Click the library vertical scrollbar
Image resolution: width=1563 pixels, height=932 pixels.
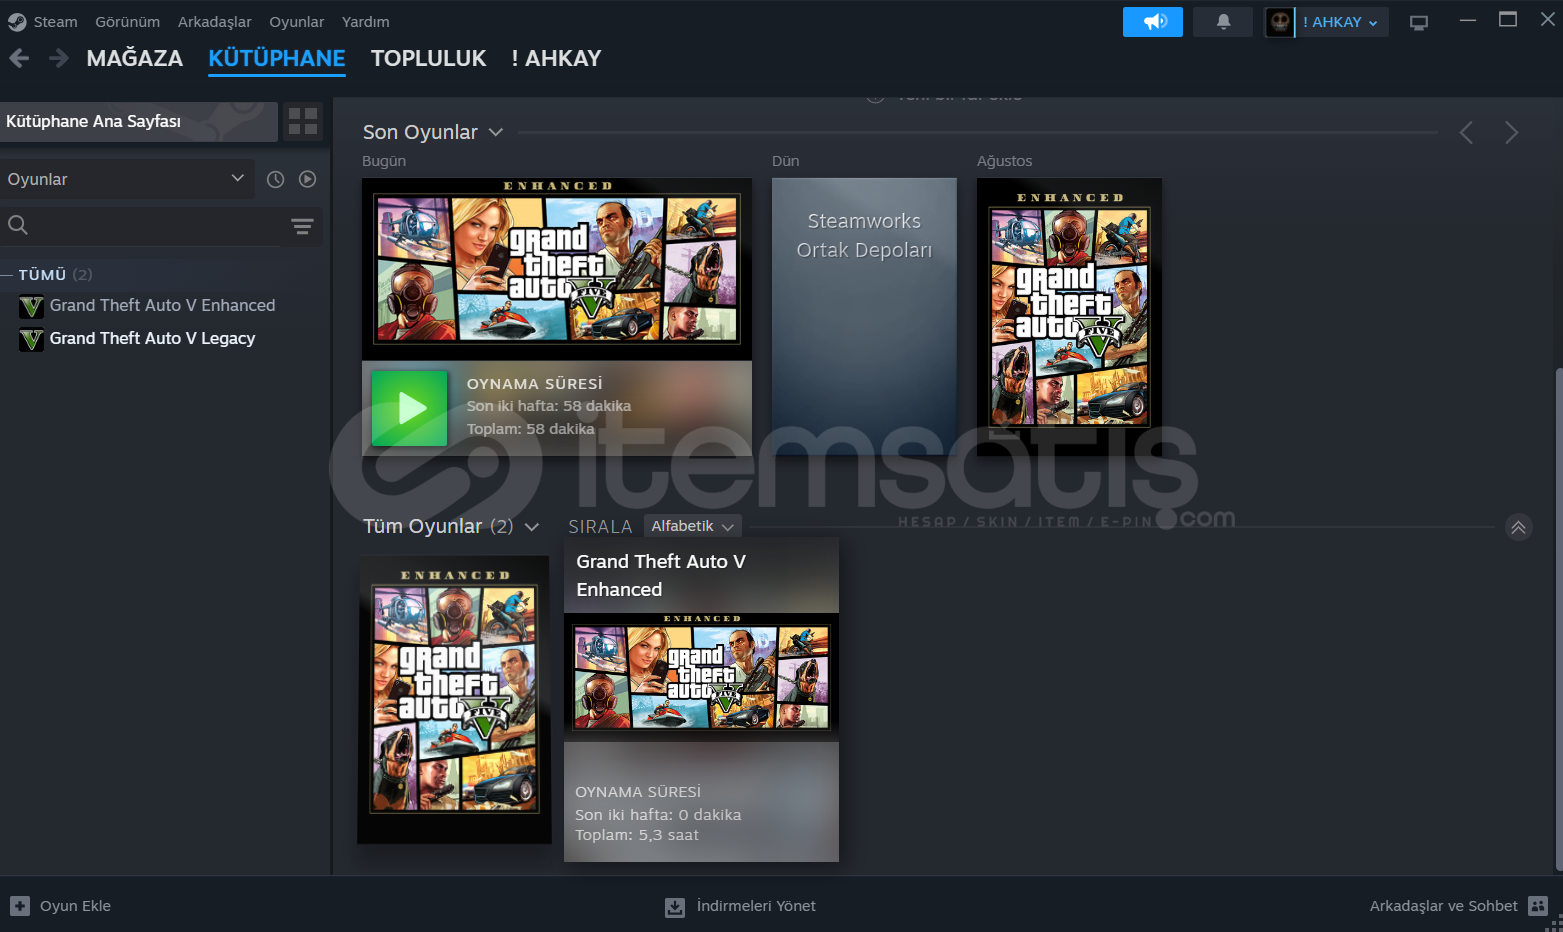(x=1558, y=620)
